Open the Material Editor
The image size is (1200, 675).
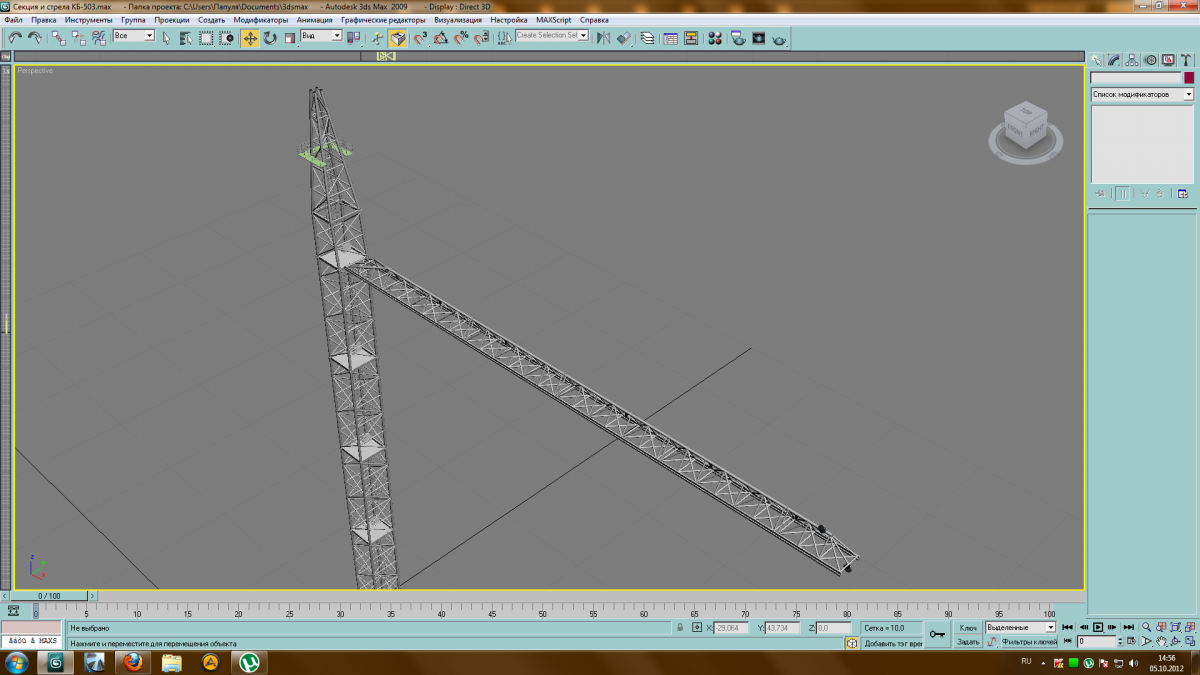point(715,38)
